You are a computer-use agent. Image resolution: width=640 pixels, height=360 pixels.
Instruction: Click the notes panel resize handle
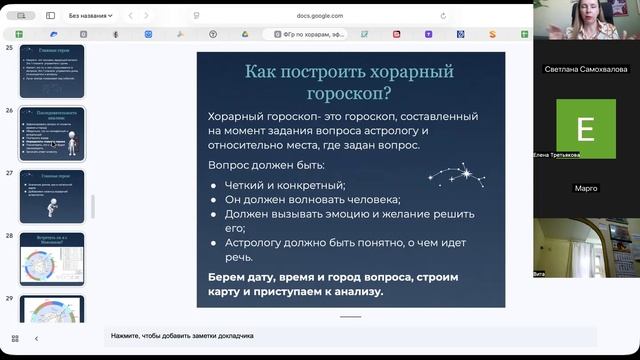(x=351, y=317)
